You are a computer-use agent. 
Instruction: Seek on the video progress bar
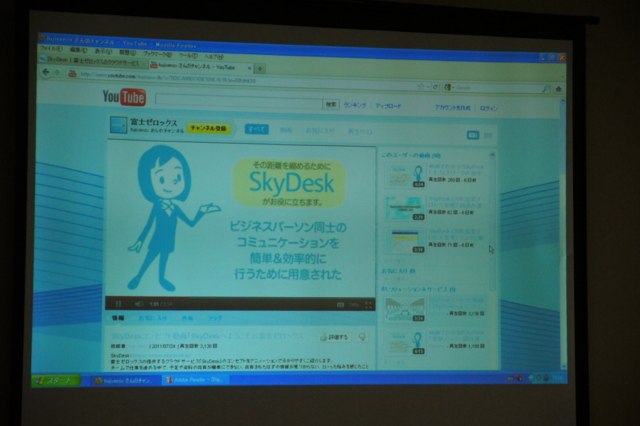point(240,298)
